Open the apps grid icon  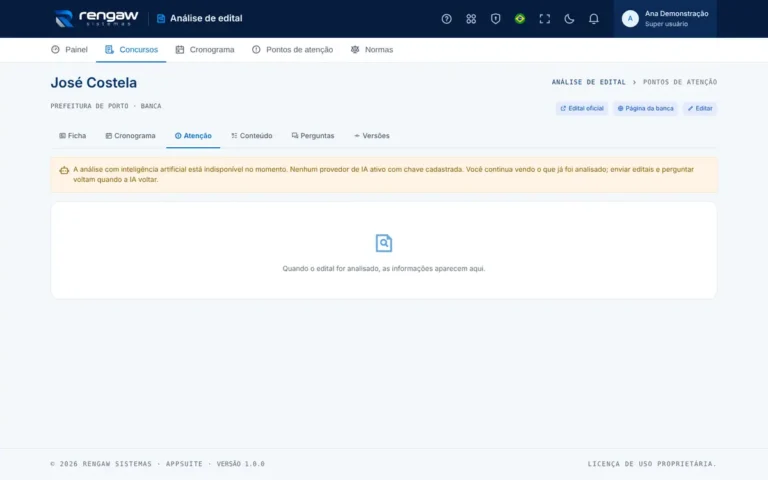click(471, 19)
